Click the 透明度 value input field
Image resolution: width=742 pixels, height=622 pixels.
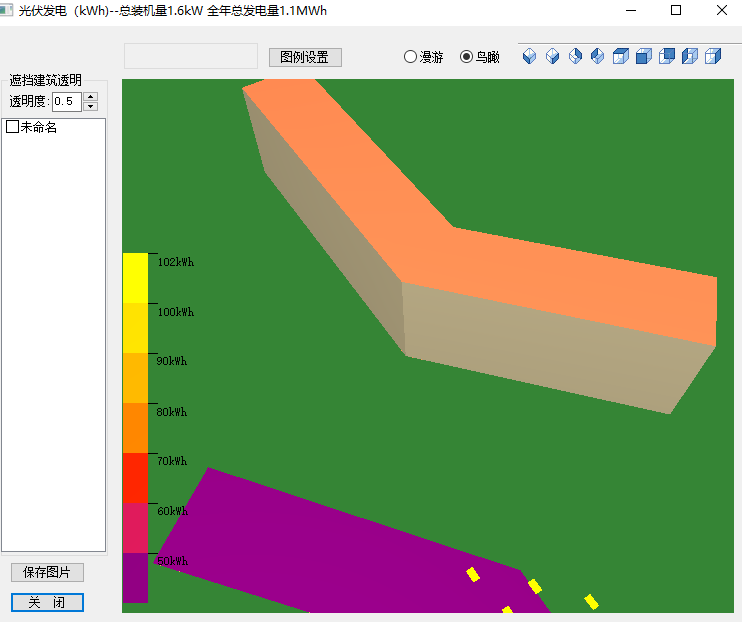coord(66,101)
